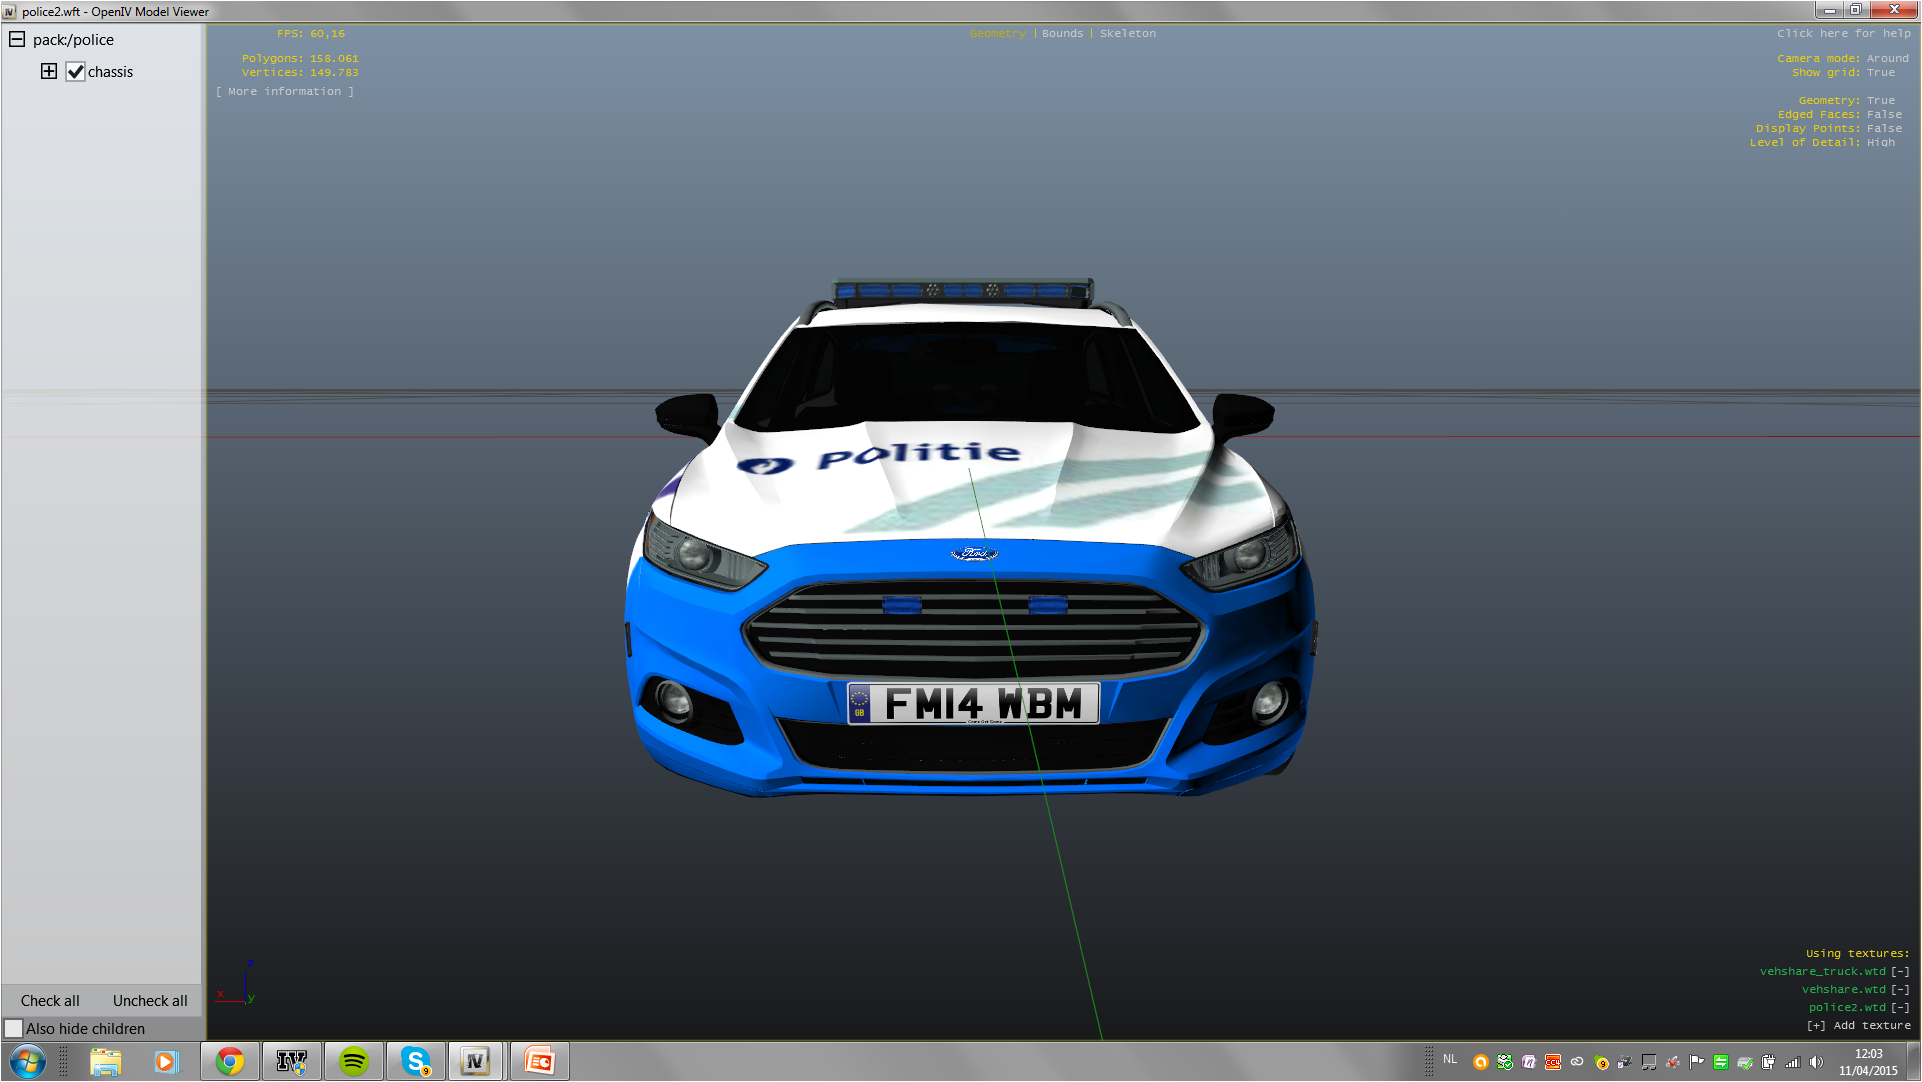Click the vehshare.wtd texture name
This screenshot has height=1082, width=1922.
point(1843,990)
